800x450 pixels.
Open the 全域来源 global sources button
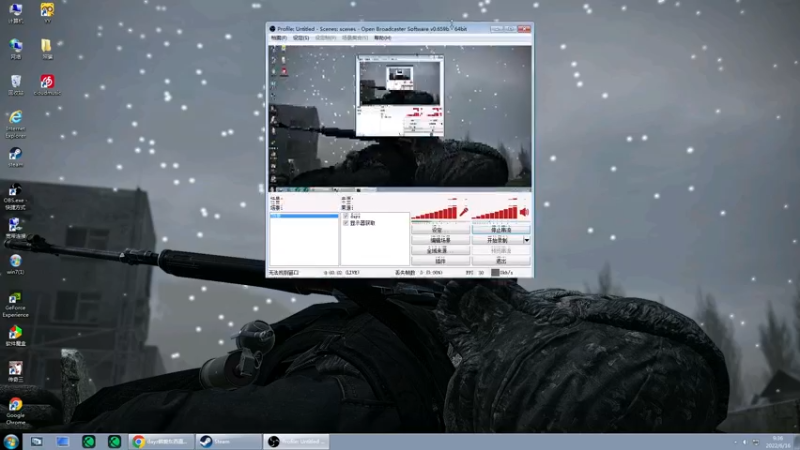[x=440, y=251]
